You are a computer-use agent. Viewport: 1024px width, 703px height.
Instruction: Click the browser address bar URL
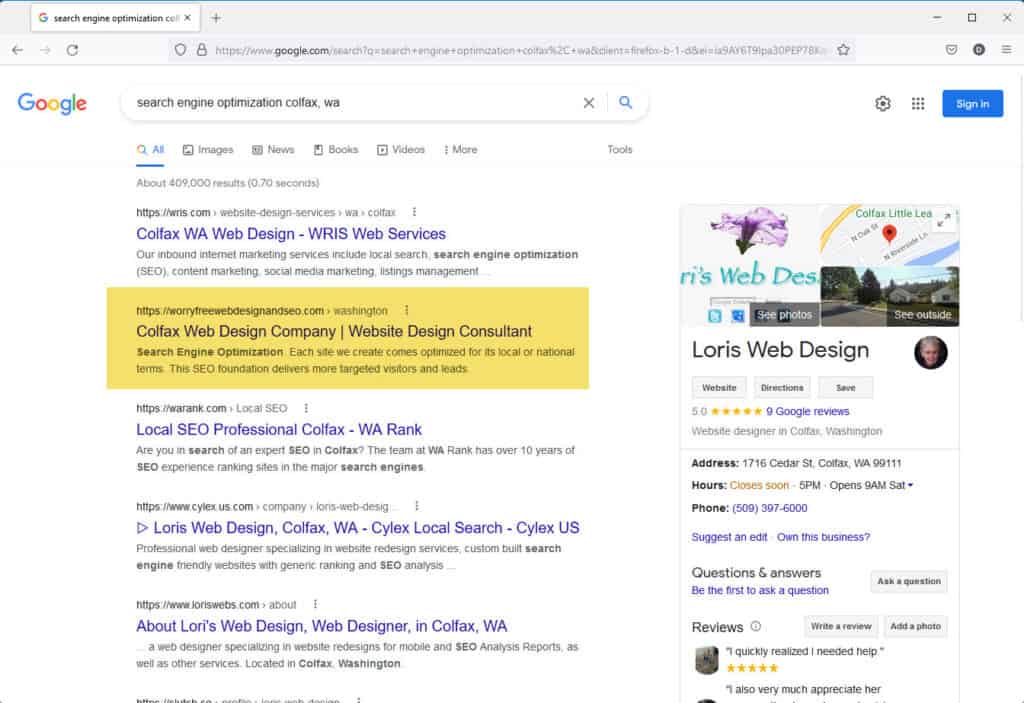tap(520, 50)
